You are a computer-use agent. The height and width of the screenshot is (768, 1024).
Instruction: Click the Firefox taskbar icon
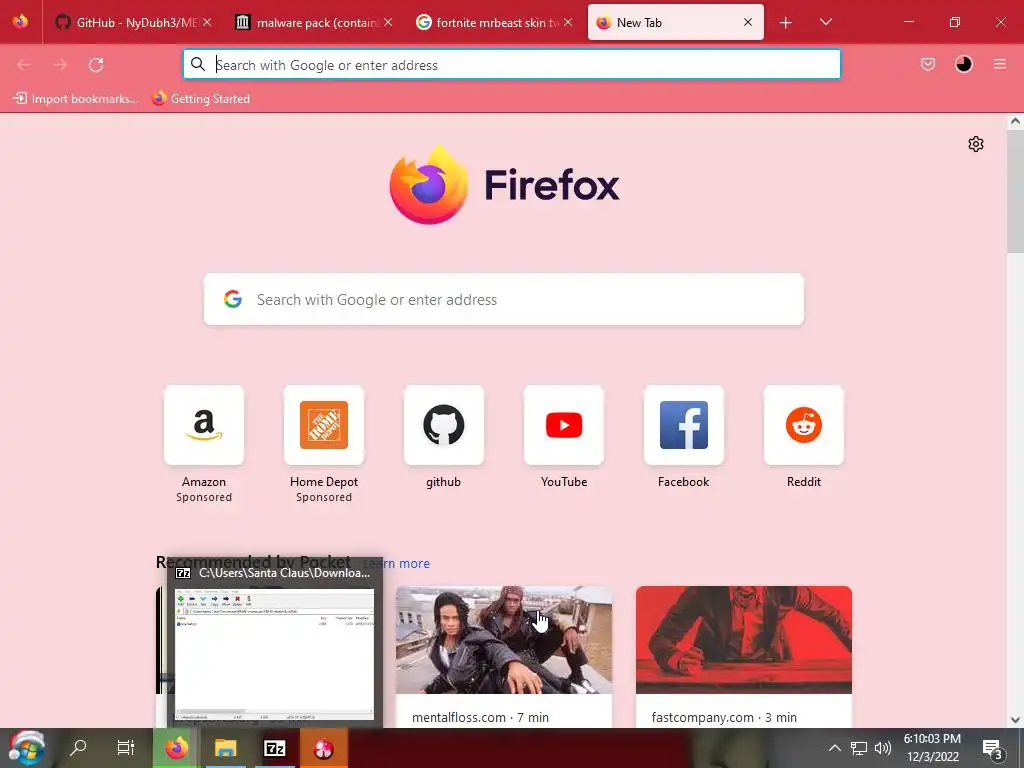coord(176,748)
